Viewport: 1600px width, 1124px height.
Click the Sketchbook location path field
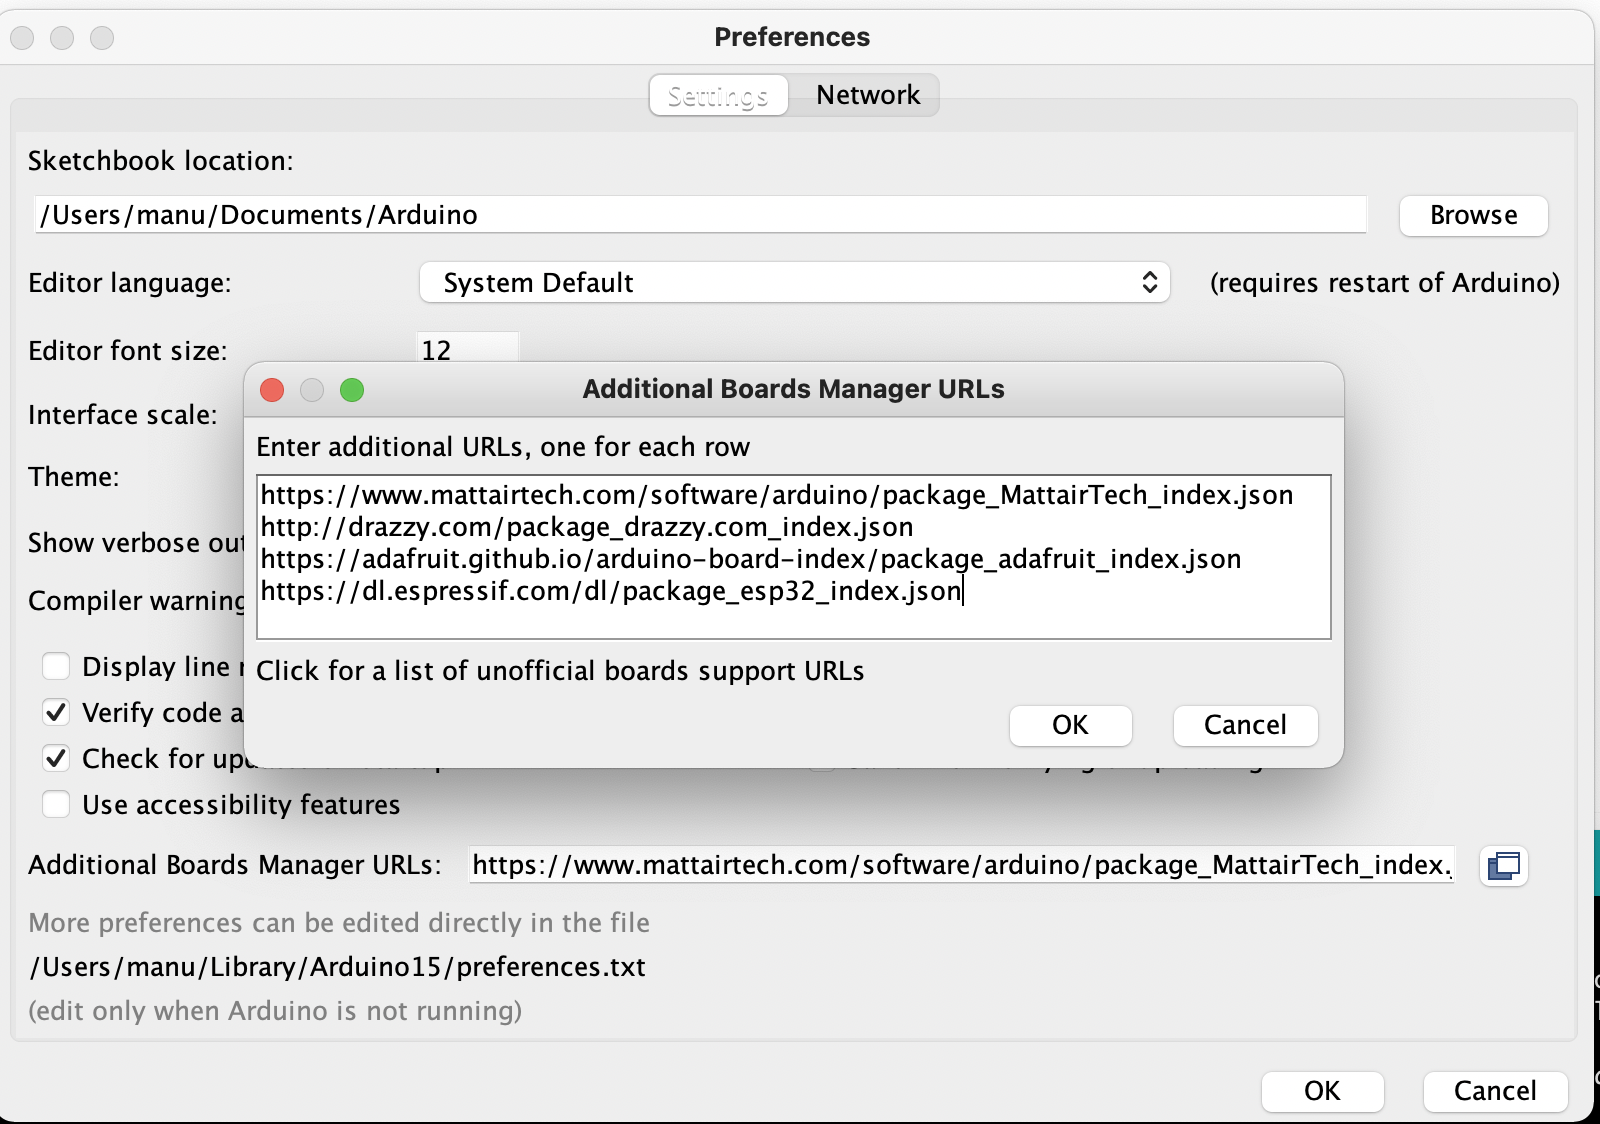point(701,215)
